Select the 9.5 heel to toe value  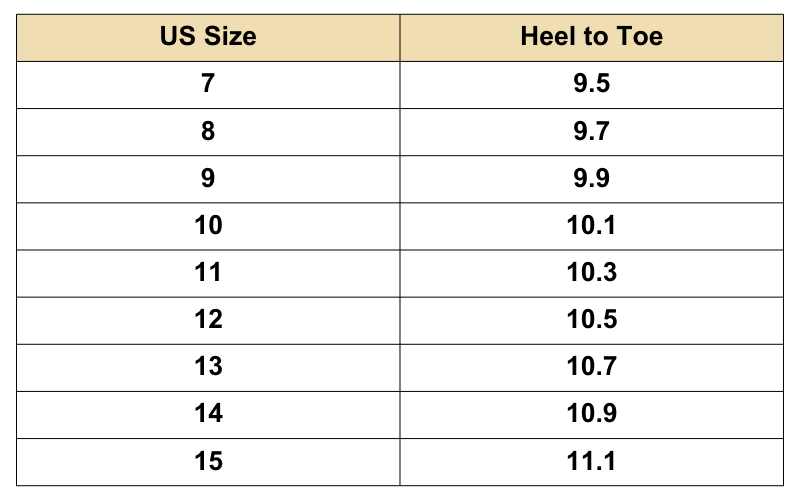click(591, 84)
